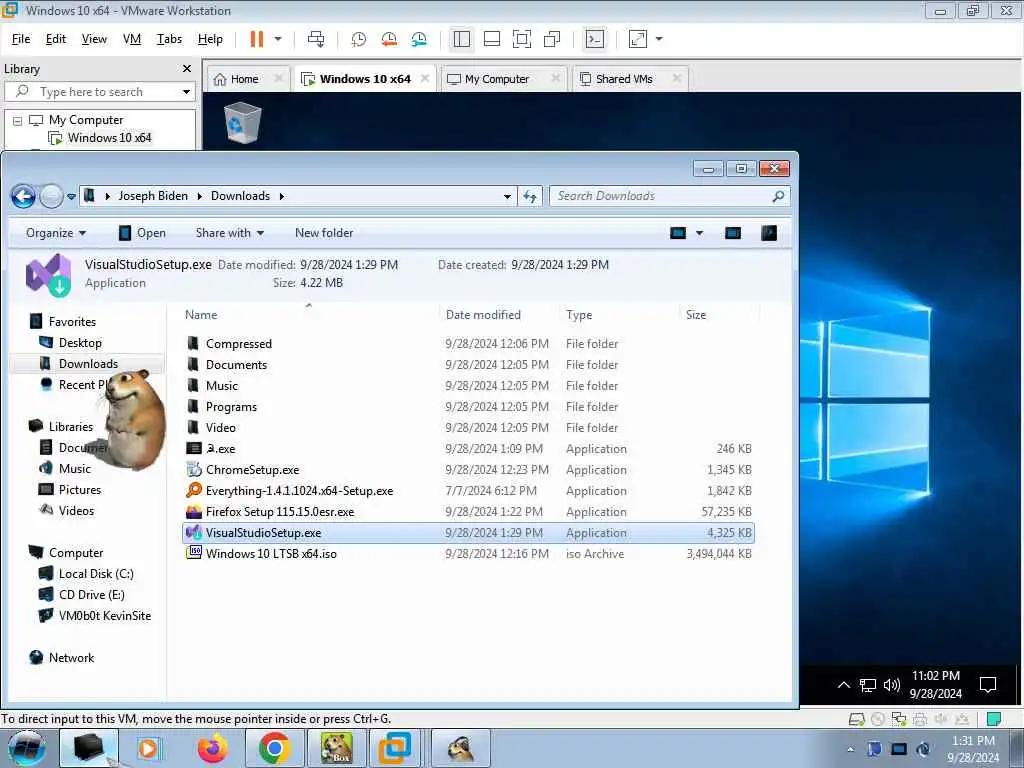This screenshot has height=768, width=1024.
Task: Open the Share with dropdown
Action: coord(230,233)
